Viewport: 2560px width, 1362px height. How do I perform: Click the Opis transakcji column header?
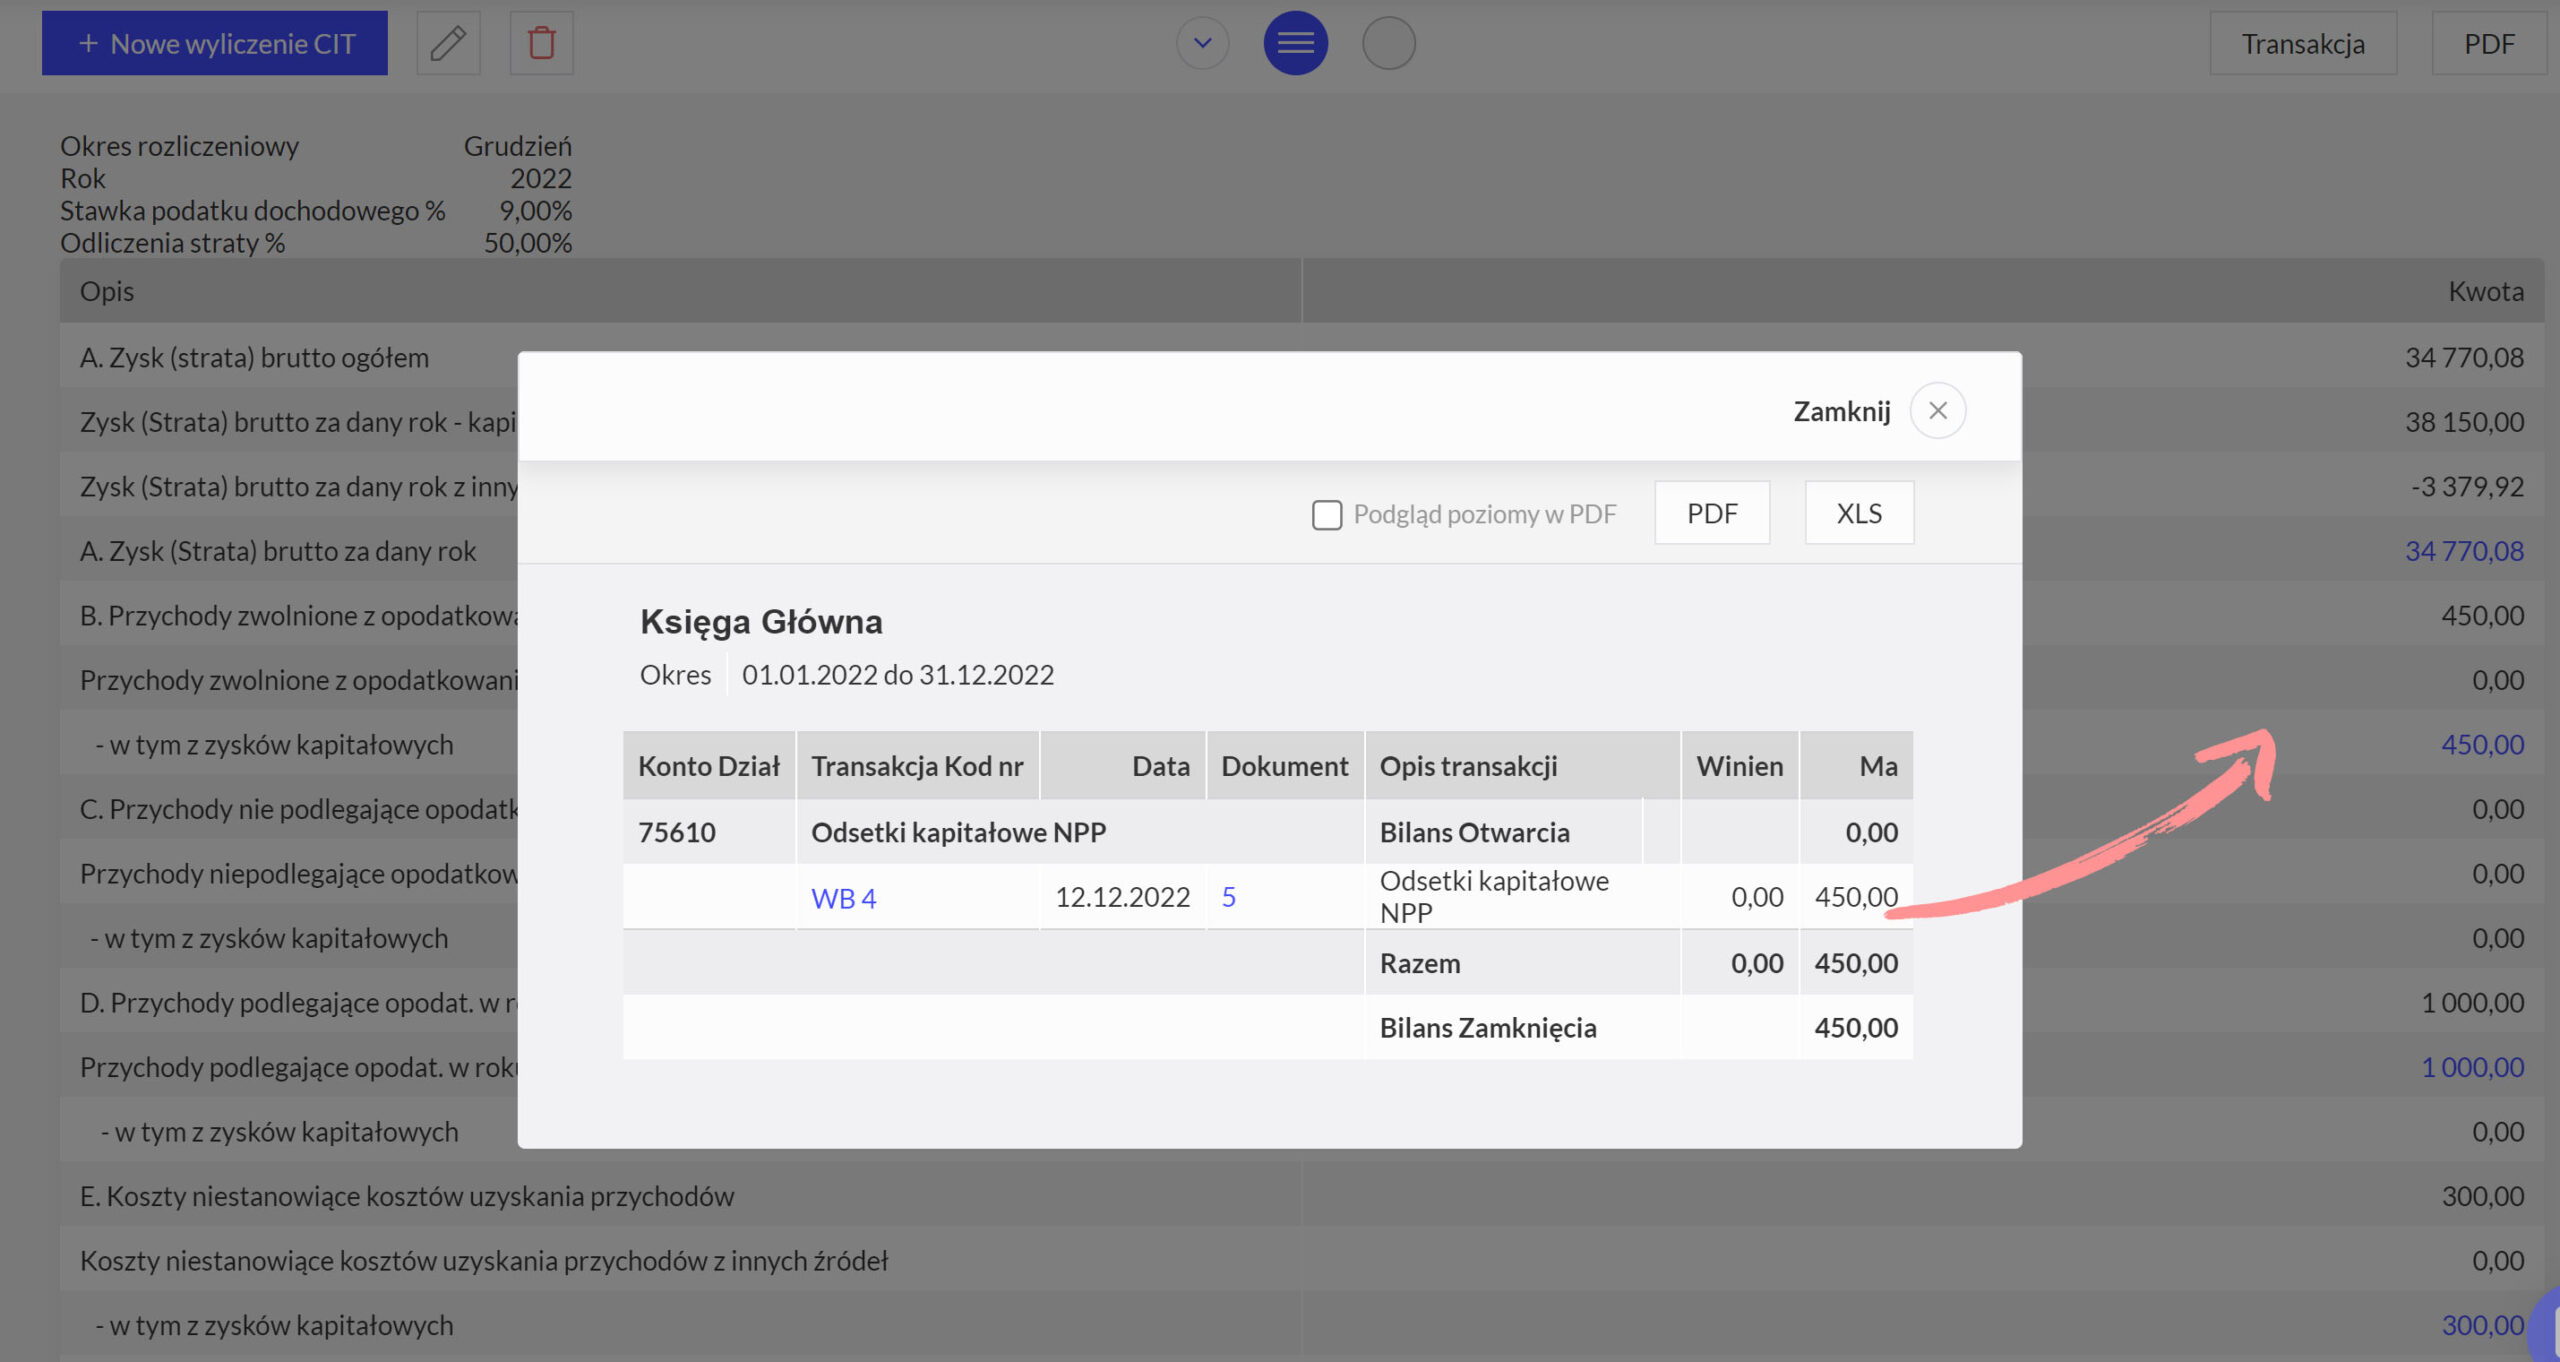tap(1521, 766)
